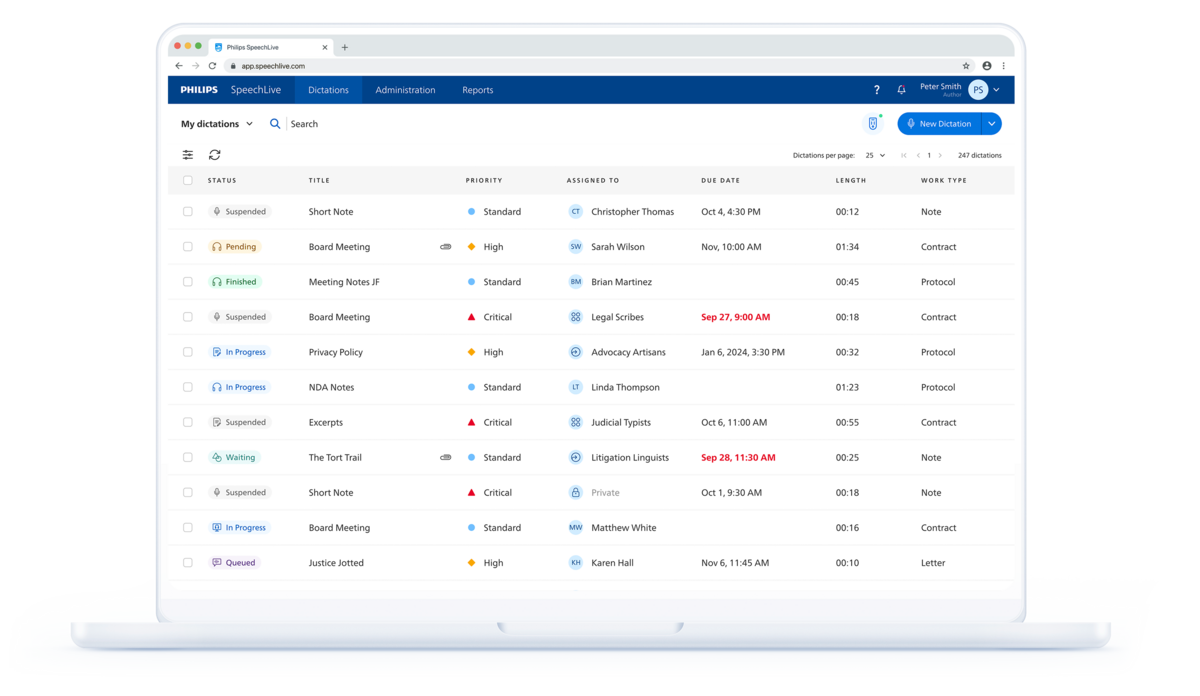Click the overdue Sep 27, 9:00 AM date
This screenshot has height=696, width=1200.
pyautogui.click(x=736, y=317)
